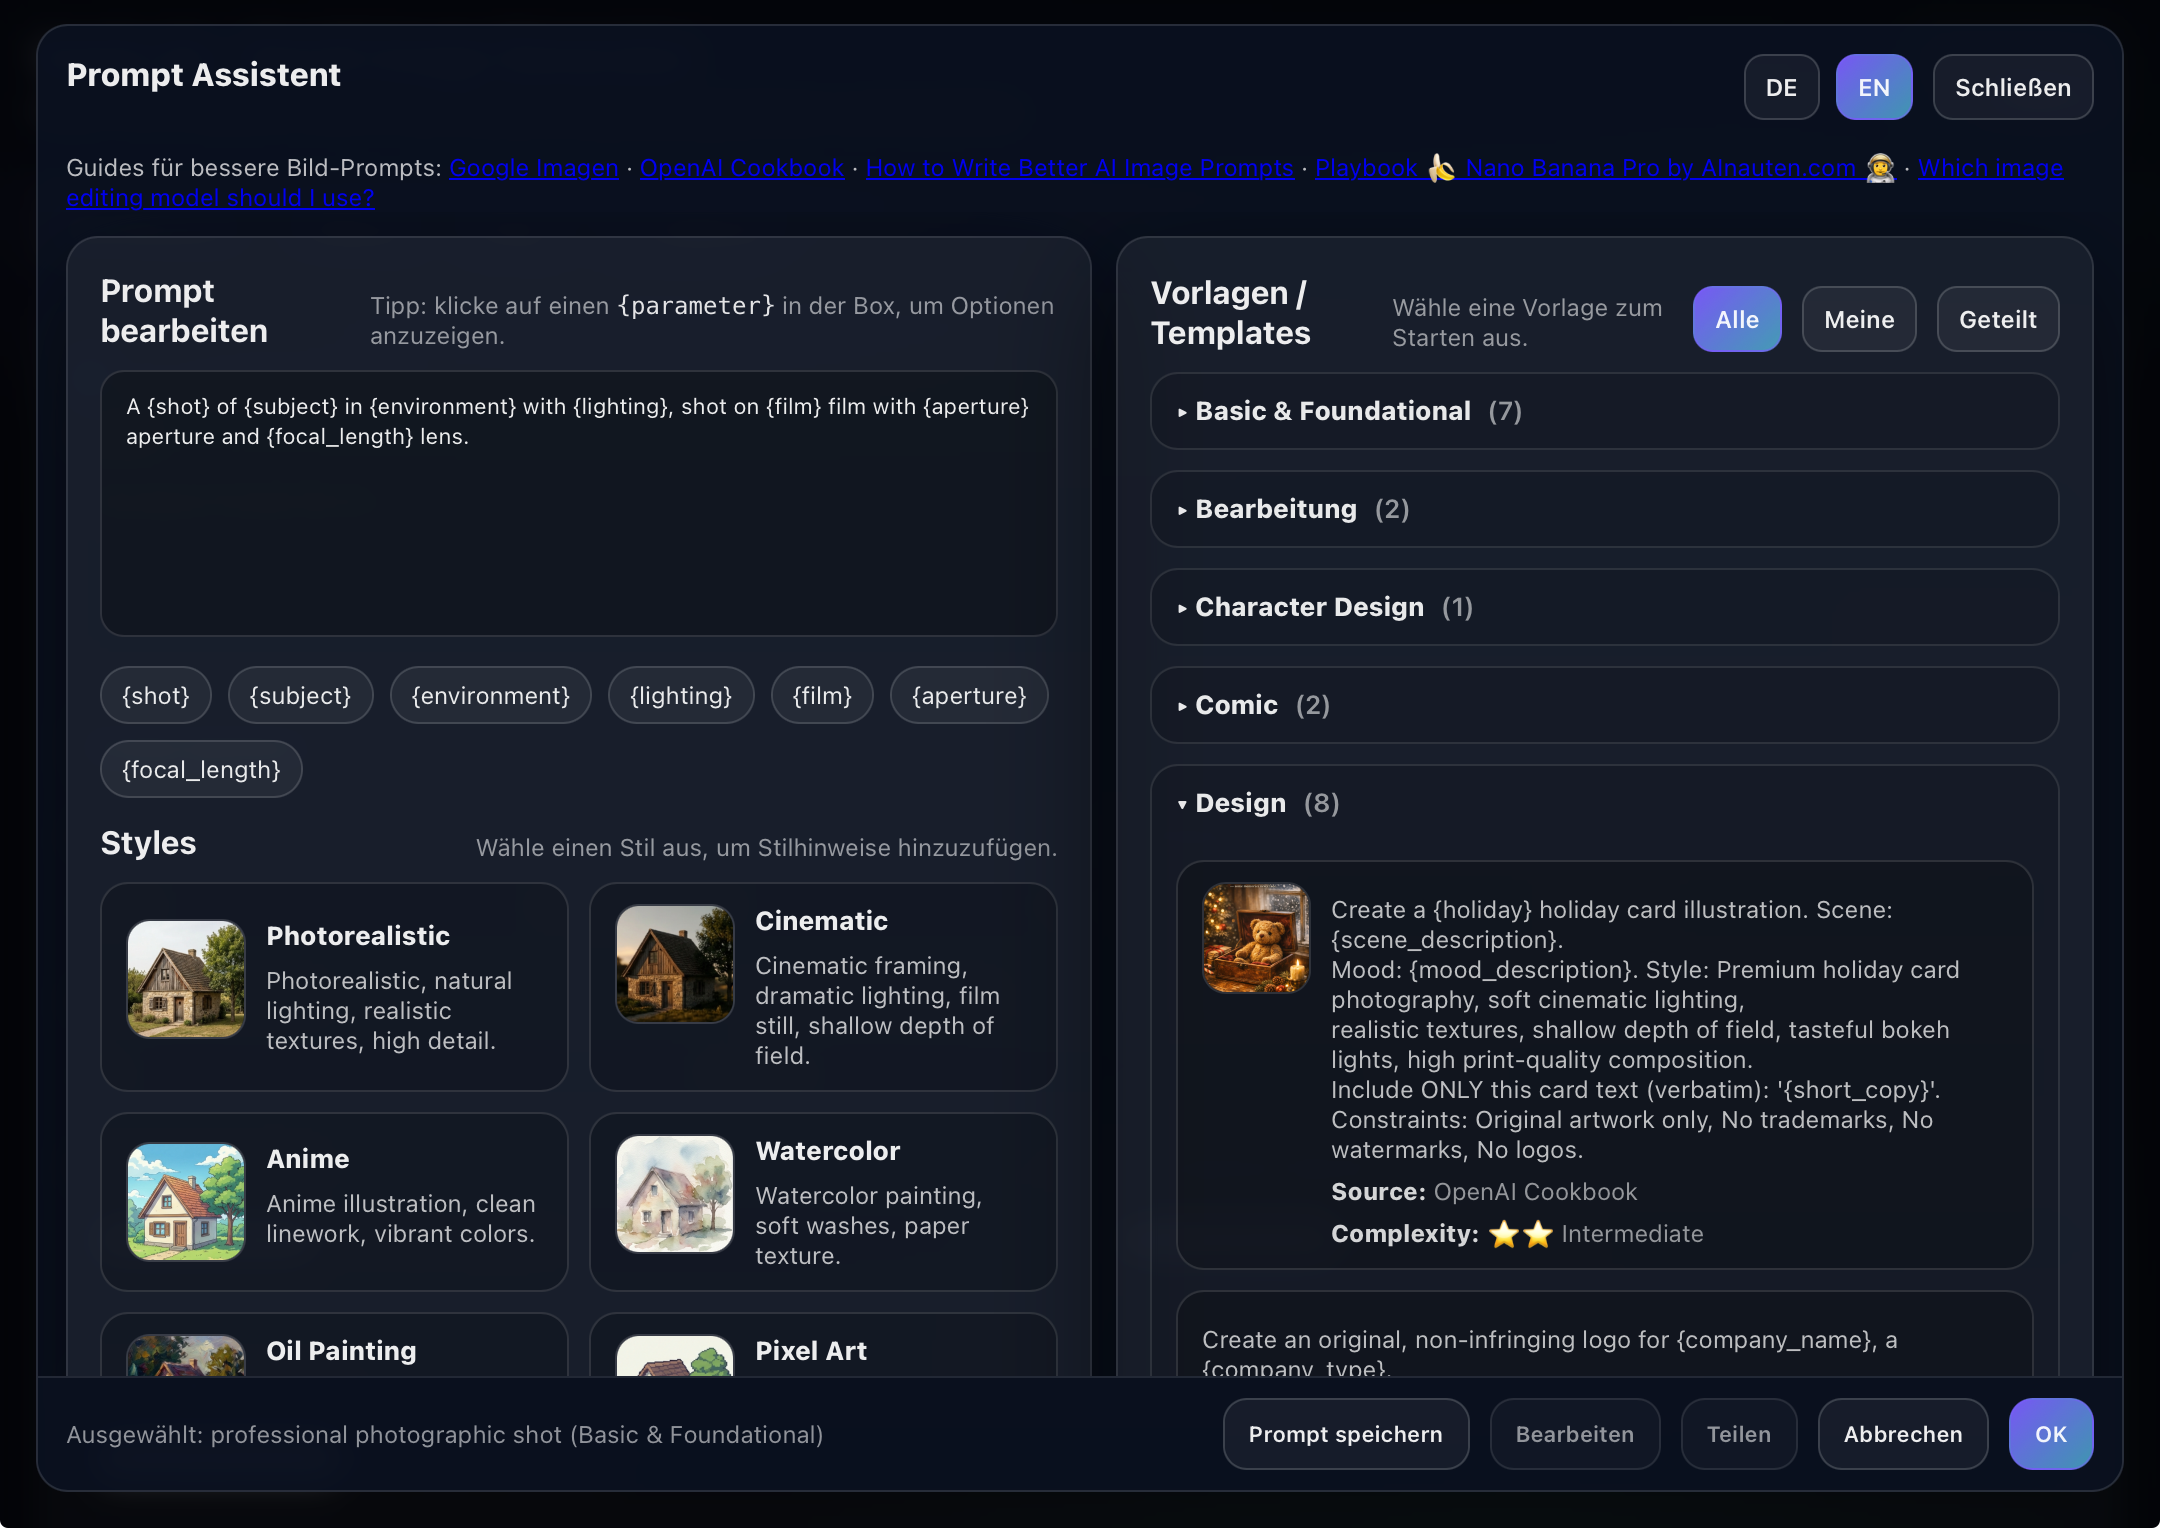Click the Photorealistic house thumbnail

[186, 979]
